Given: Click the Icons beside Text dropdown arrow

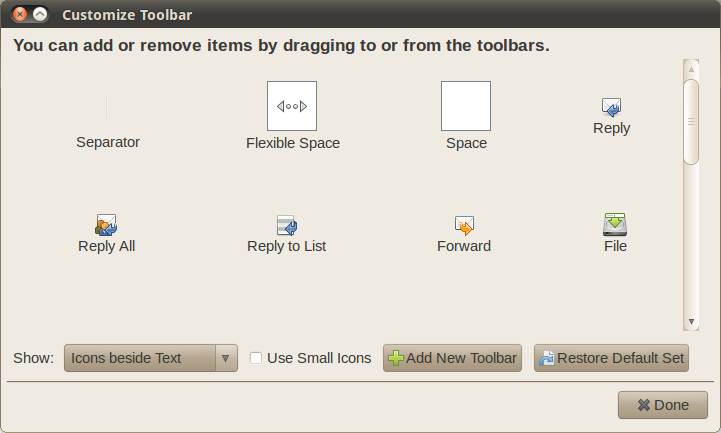Looking at the screenshot, I should pos(226,358).
